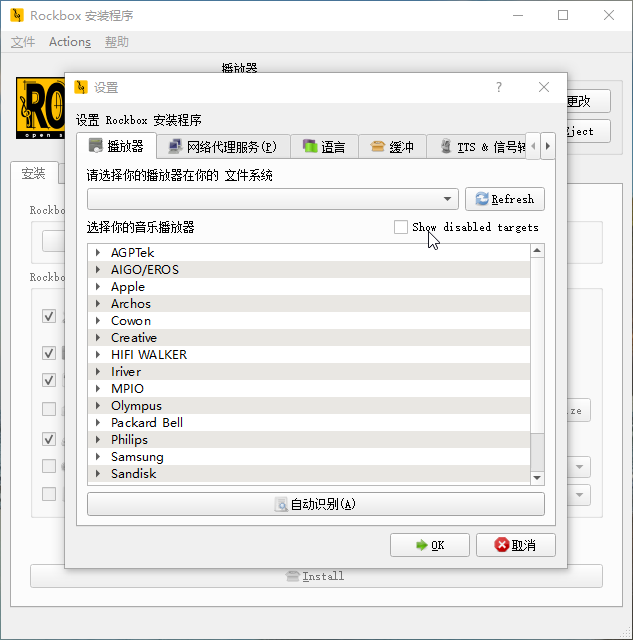The image size is (633, 640).
Task: Toggle the fourth checked checkbox in the main window
Action: [49, 439]
